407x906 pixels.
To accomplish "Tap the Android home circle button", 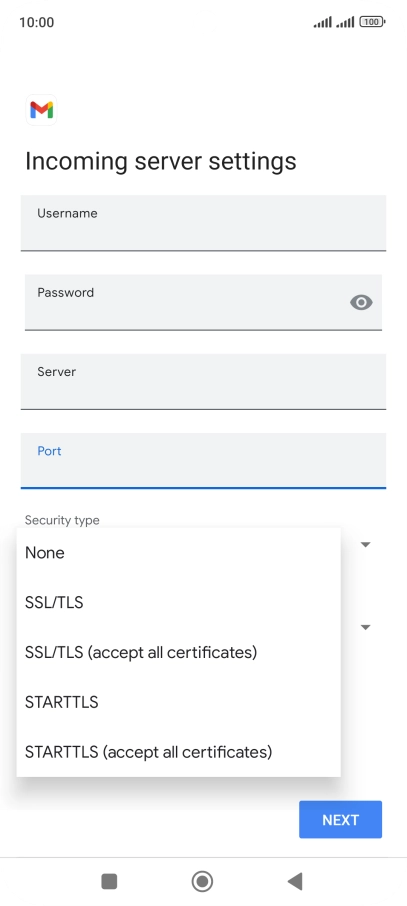I will [202, 881].
